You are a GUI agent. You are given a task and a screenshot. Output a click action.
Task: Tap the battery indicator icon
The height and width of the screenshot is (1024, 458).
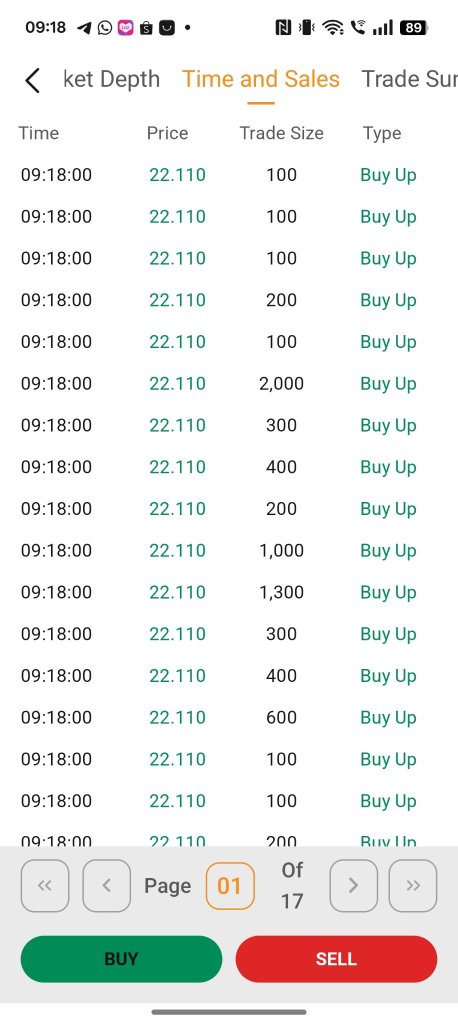[x=414, y=27]
